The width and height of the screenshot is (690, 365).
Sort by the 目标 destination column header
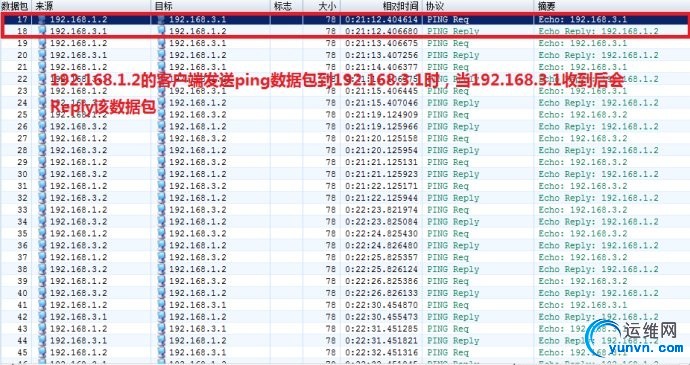tap(211, 6)
